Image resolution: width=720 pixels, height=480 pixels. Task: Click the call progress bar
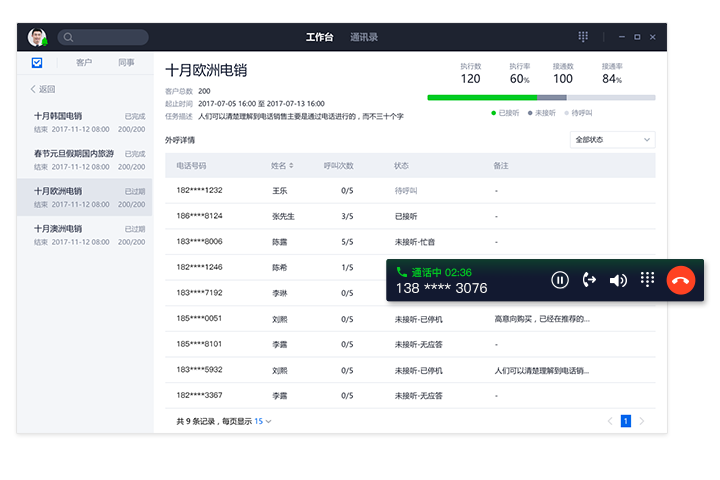(541, 97)
